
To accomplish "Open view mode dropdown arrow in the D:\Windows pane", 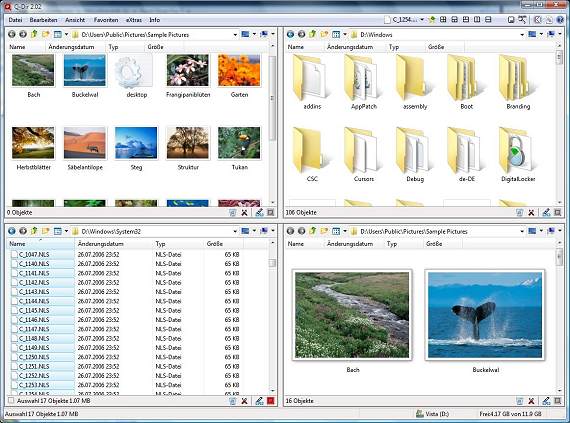I will tap(345, 35).
